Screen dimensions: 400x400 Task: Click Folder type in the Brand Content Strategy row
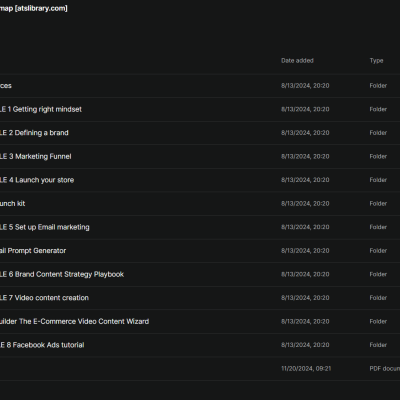(x=378, y=274)
